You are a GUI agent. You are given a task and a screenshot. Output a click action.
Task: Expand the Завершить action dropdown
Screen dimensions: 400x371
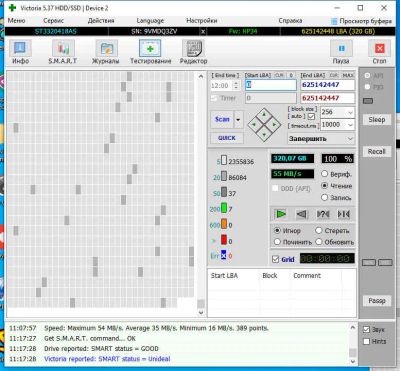click(320, 139)
